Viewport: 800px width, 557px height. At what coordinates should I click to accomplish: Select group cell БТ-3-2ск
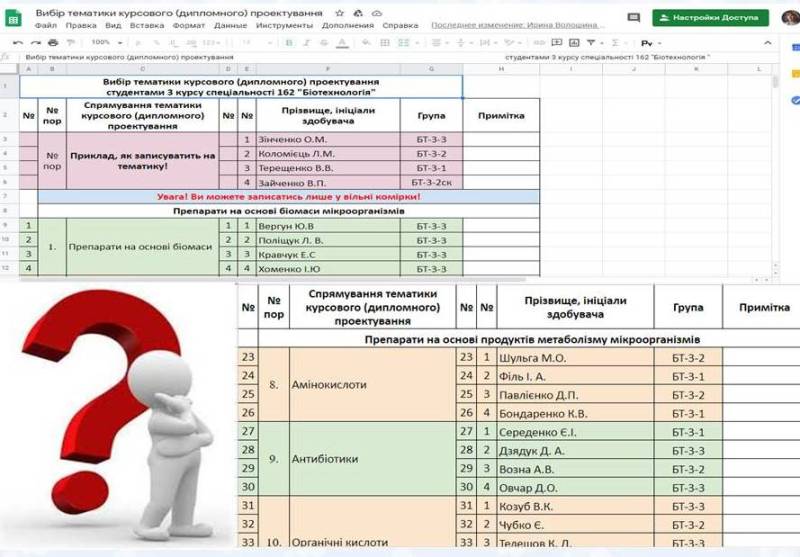pos(431,183)
